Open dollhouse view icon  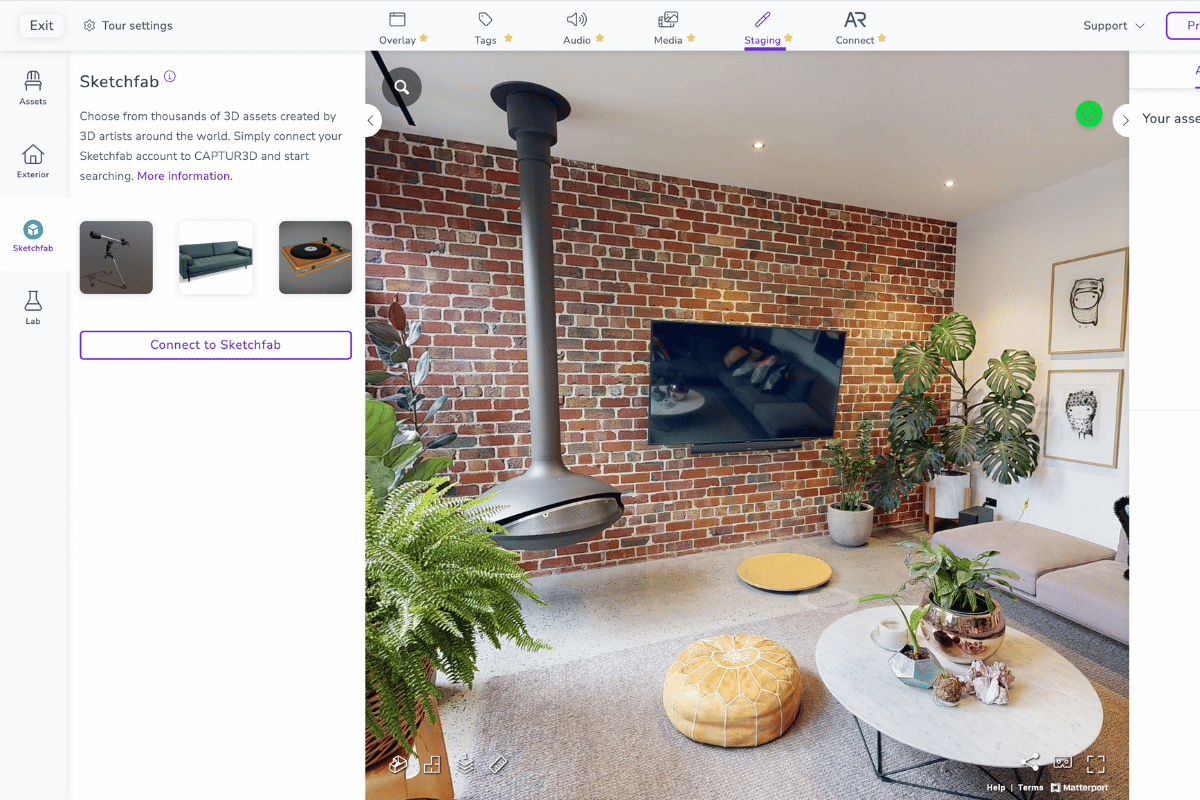click(398, 765)
